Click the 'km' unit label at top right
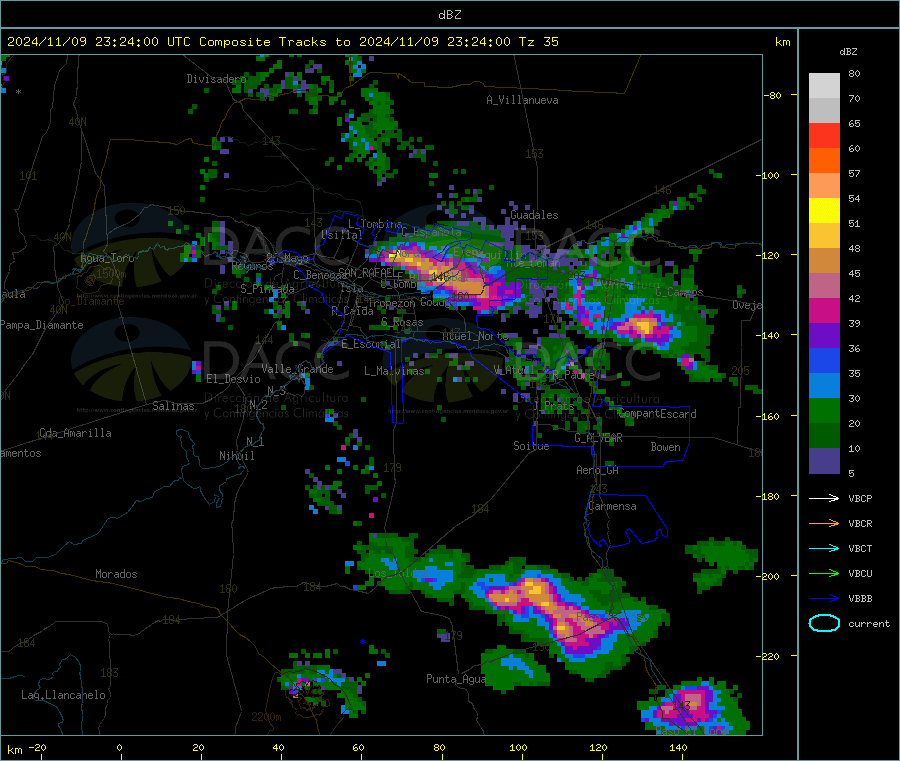900x761 pixels. coord(783,42)
